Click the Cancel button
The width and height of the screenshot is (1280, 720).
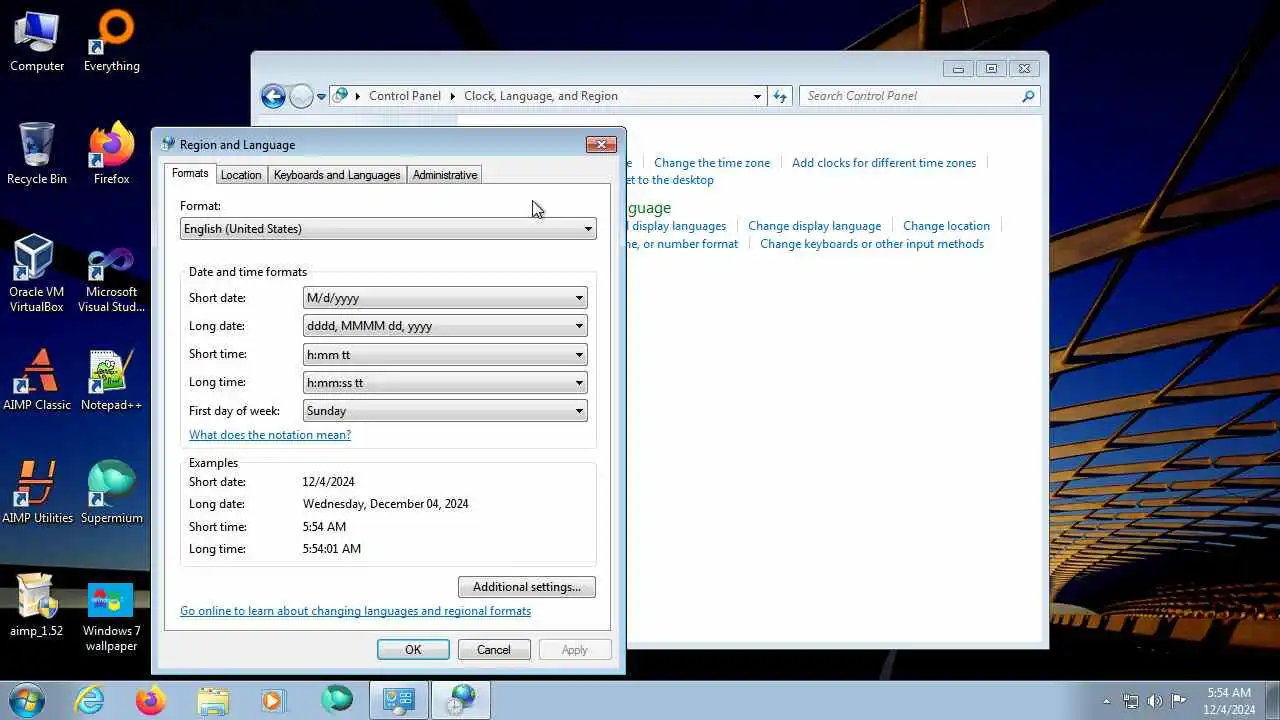tap(494, 650)
